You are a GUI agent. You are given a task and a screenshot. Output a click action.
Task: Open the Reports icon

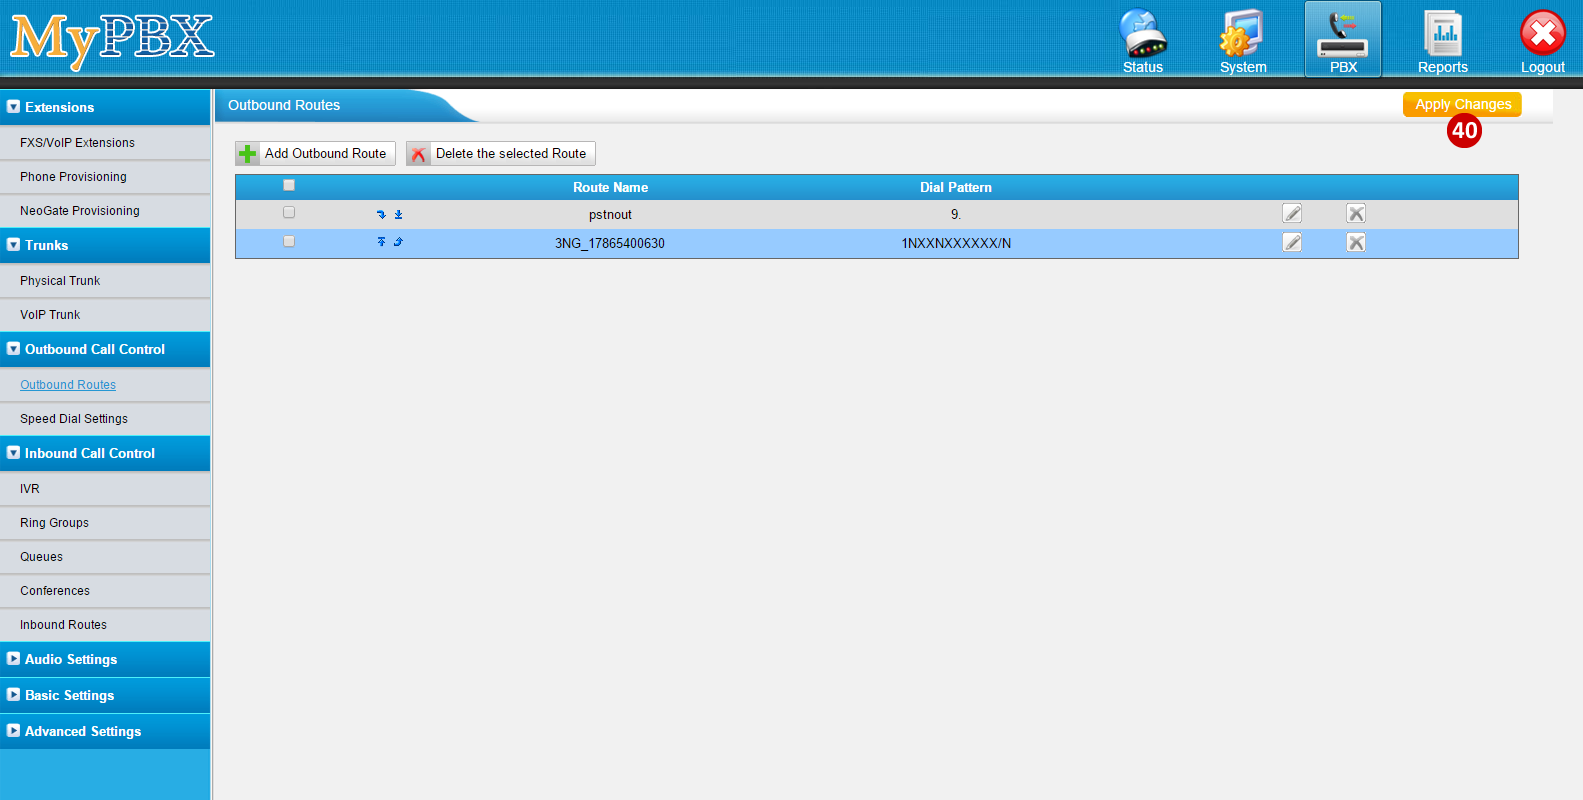point(1442,40)
